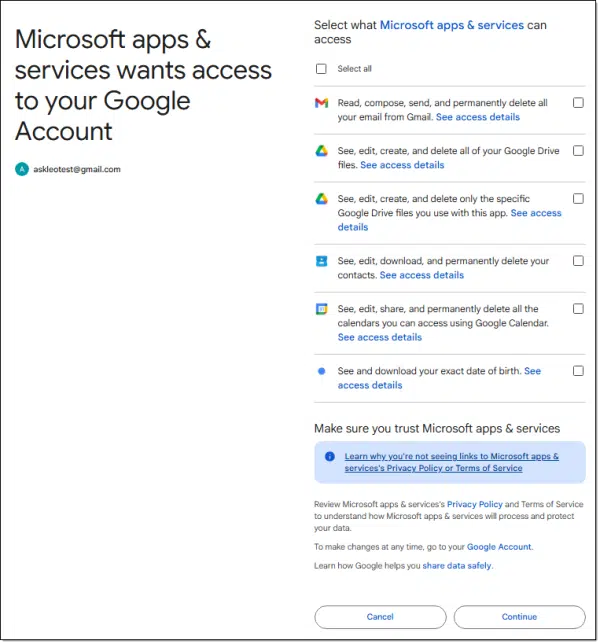
Task: Click the Drive icon beside 'only the specific Google Drive files'
Action: tap(322, 199)
